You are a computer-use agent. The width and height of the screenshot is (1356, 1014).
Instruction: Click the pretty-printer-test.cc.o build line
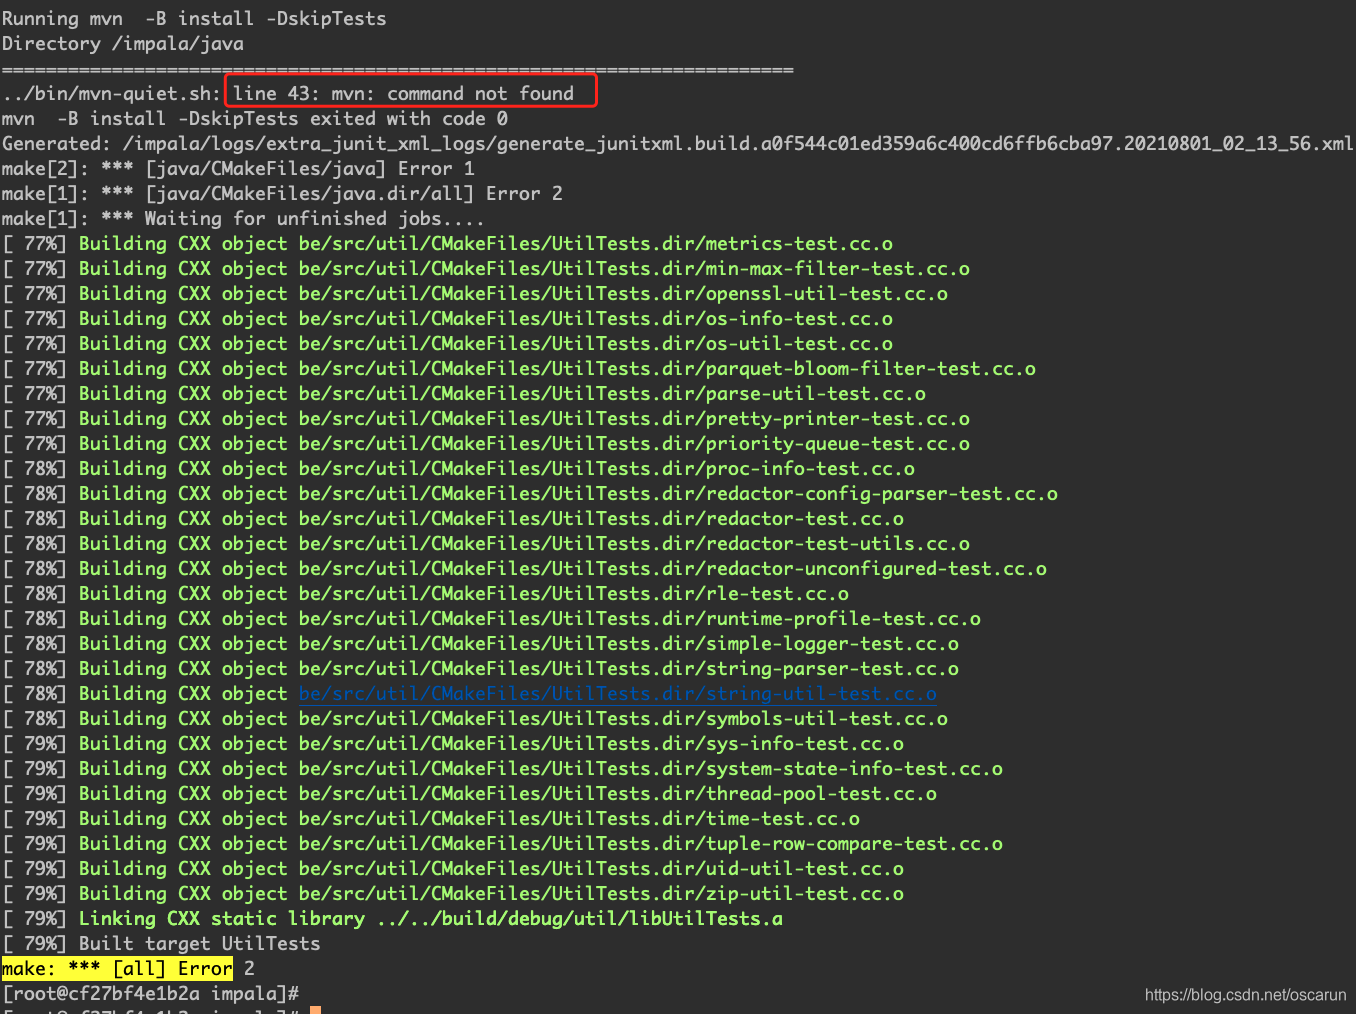pos(486,419)
